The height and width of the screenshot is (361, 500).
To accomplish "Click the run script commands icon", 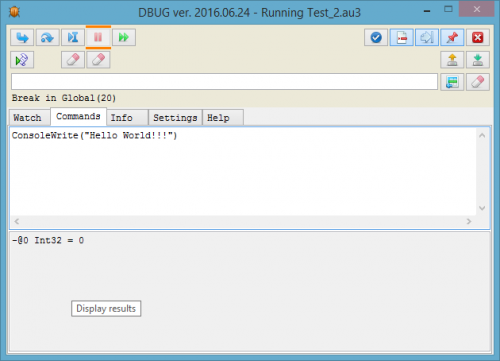I will coord(22,60).
